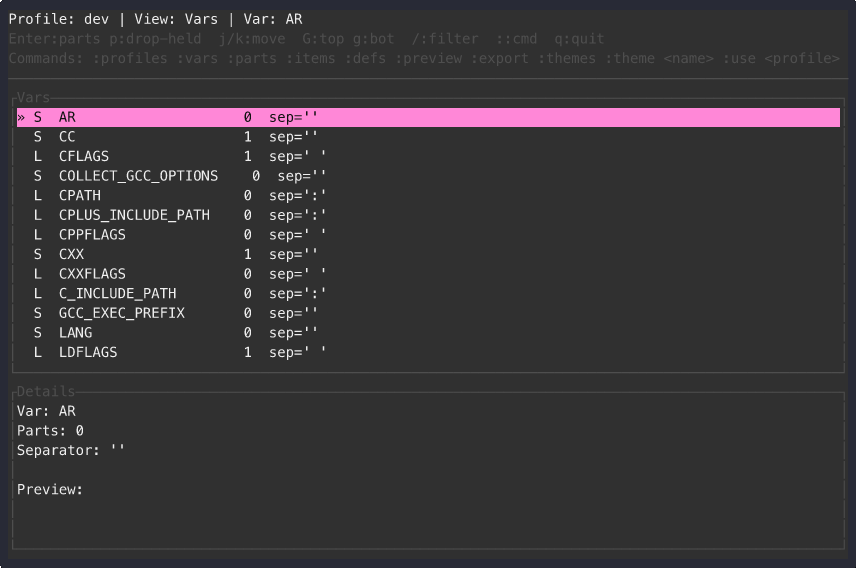Click the ":items" command hint

pyautogui.click(x=311, y=58)
